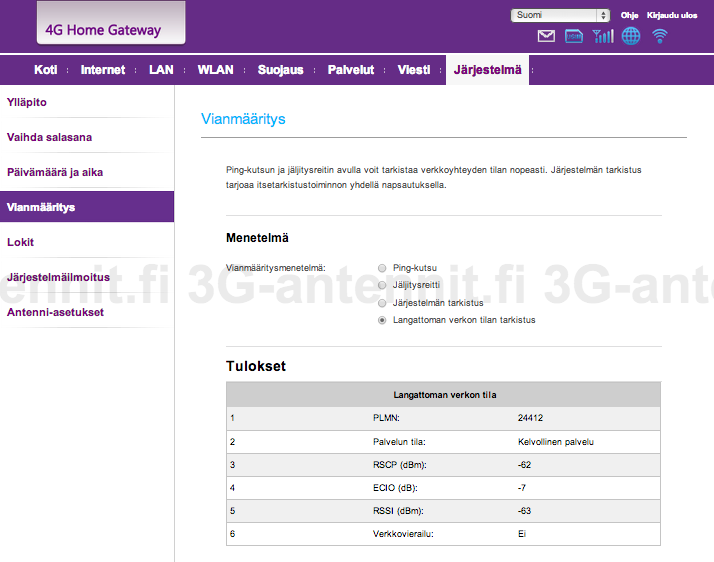Click the ECIO (dB): label
714x562 pixels.
[x=395, y=488]
